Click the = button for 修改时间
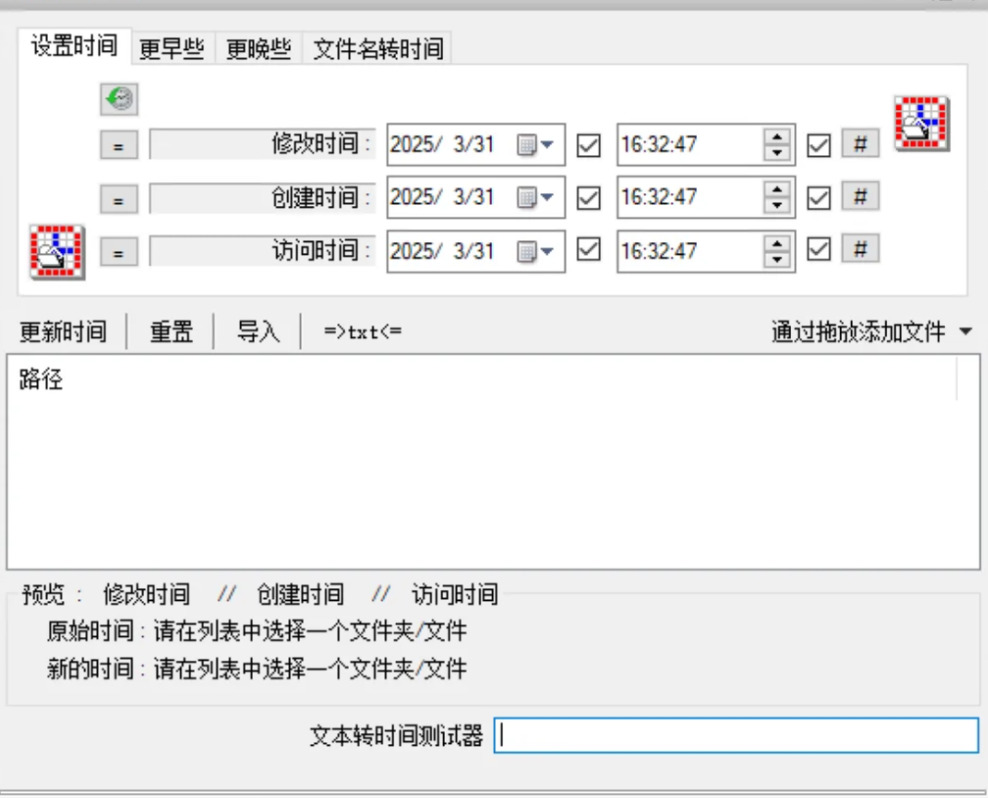 [x=118, y=146]
